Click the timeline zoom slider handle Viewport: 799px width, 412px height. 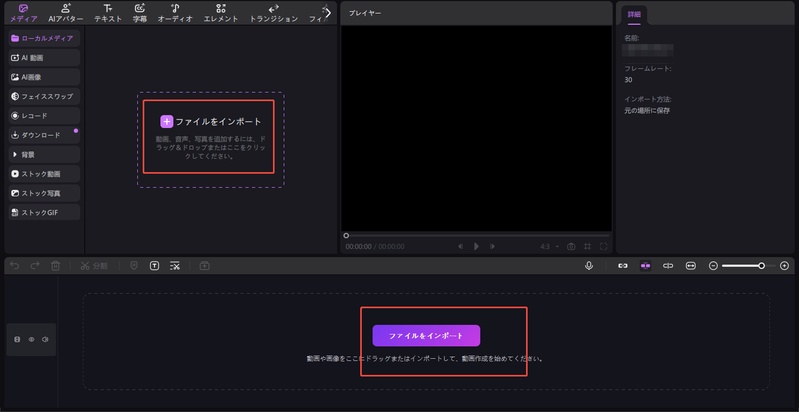coord(761,266)
